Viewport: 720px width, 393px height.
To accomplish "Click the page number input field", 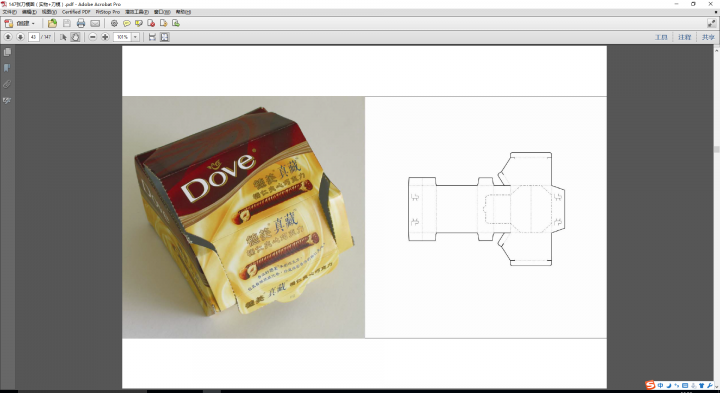I will pos(34,37).
